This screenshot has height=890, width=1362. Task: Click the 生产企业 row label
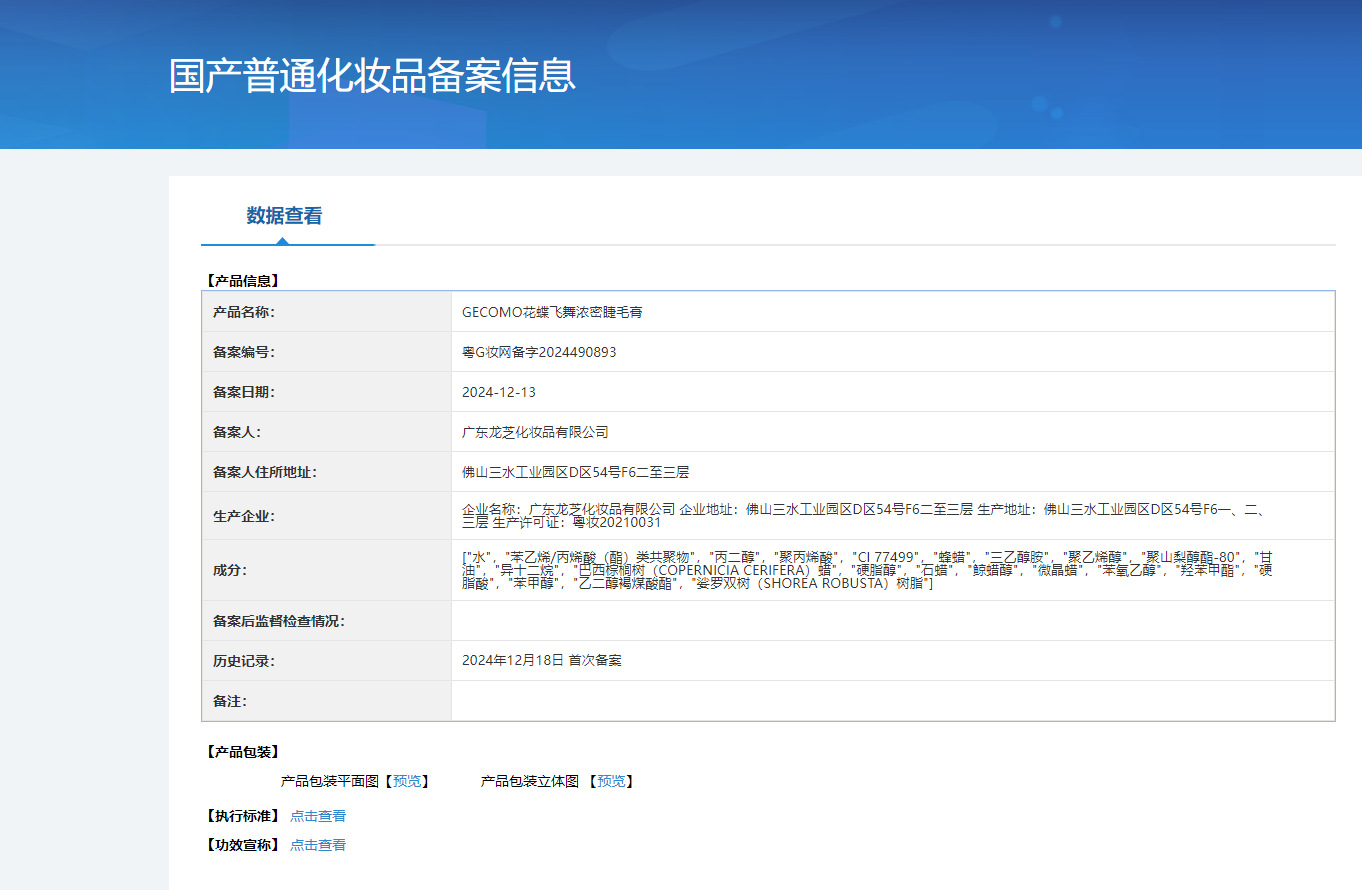pyautogui.click(x=243, y=516)
